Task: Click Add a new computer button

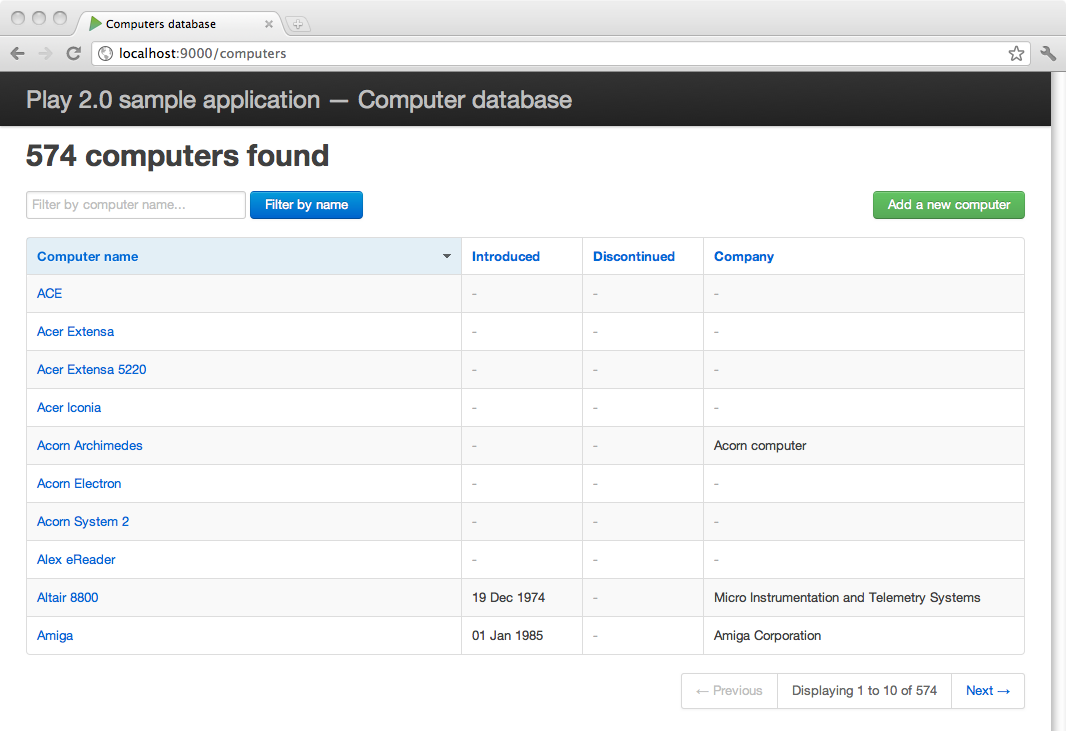Action: pos(948,205)
